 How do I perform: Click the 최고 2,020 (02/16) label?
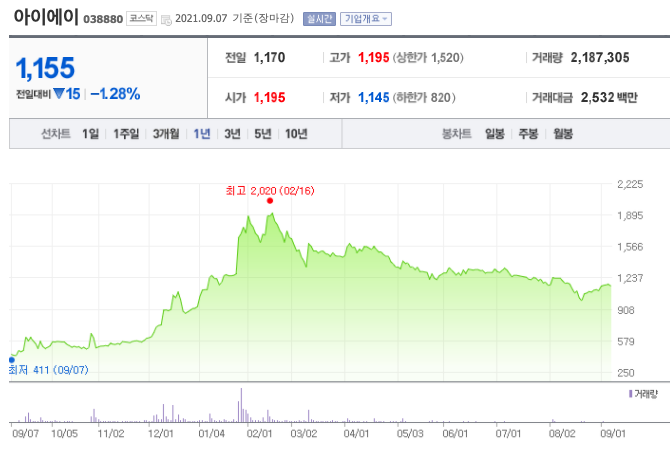click(x=270, y=190)
